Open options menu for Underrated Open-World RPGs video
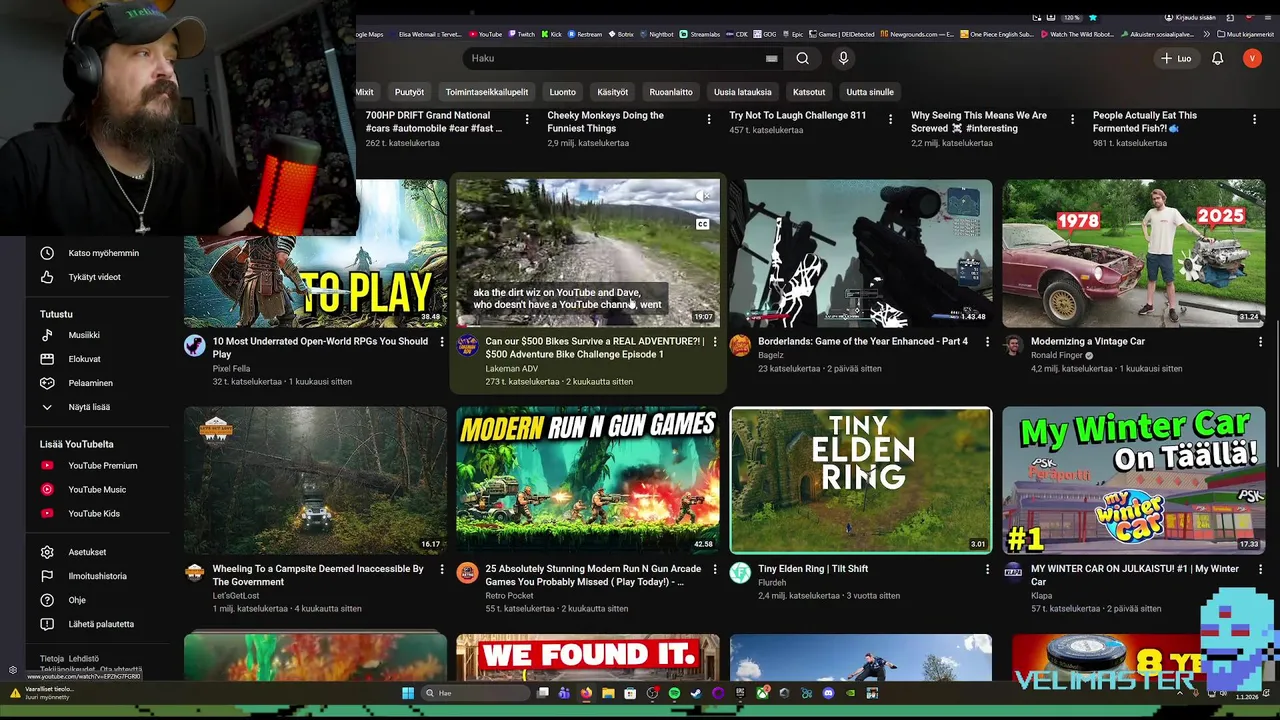This screenshot has height=720, width=1280. point(441,342)
